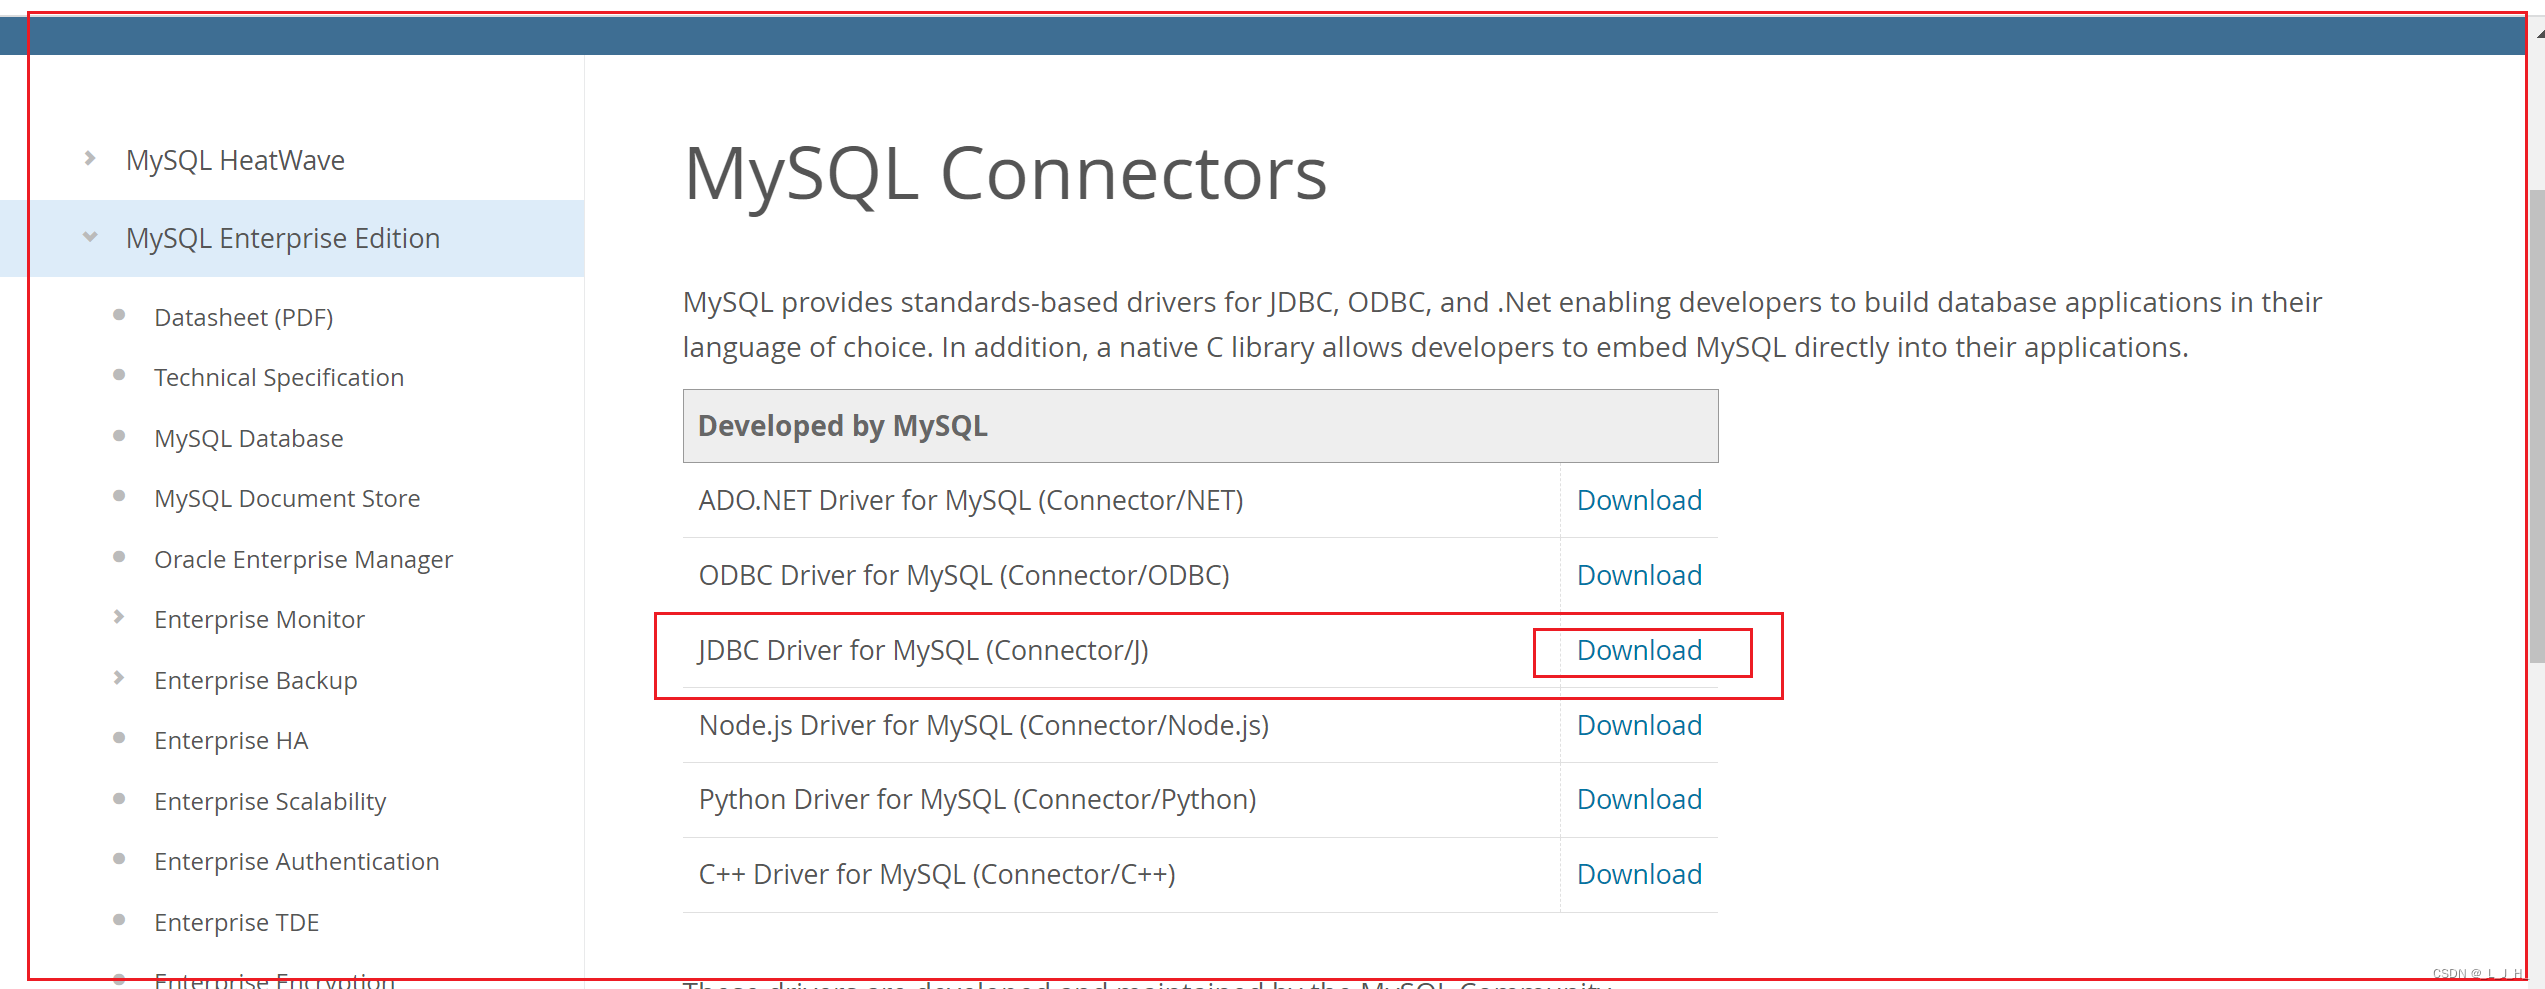Open Enterprise Monitor sidebar item

point(259,619)
